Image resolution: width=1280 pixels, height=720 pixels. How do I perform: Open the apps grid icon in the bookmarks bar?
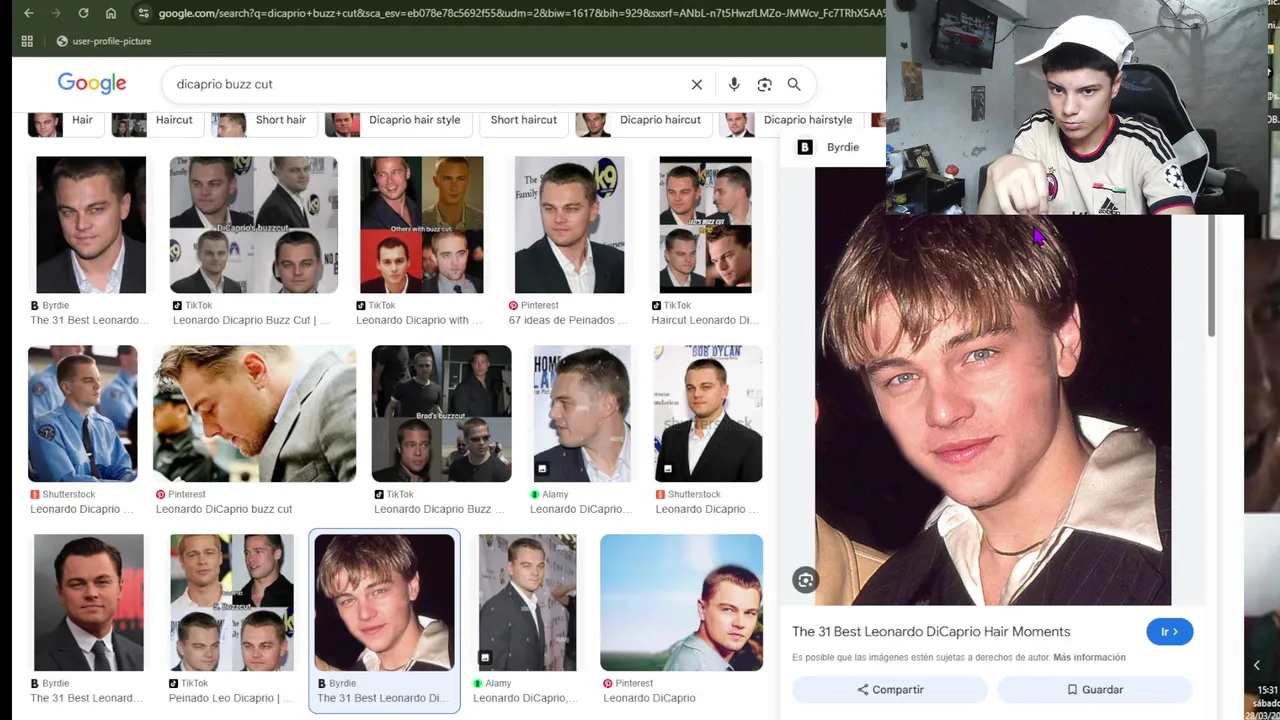(x=27, y=41)
